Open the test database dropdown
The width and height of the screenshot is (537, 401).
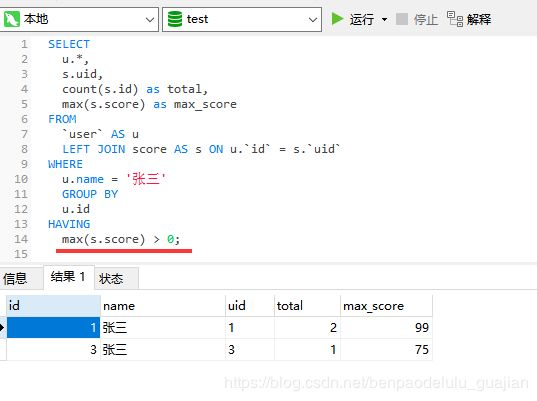pos(312,20)
